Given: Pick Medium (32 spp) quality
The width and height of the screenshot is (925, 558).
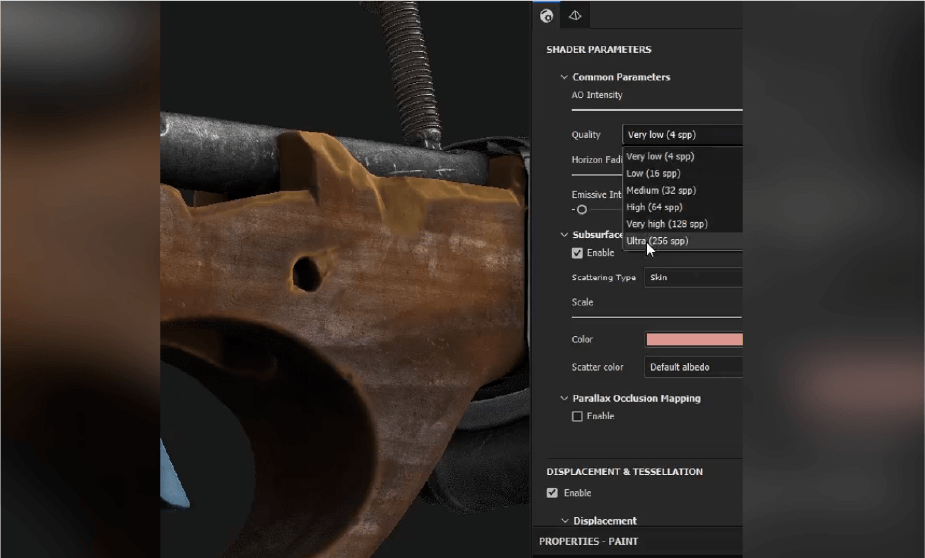Looking at the screenshot, I should click(x=660, y=190).
